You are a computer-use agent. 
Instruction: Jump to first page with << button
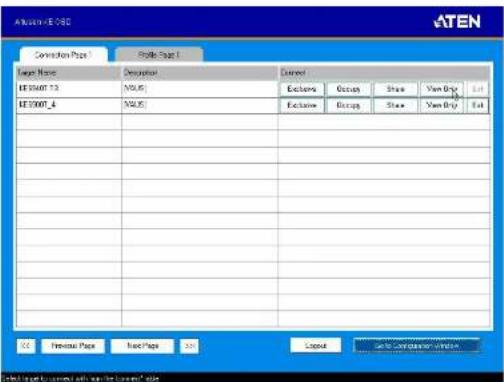point(26,346)
